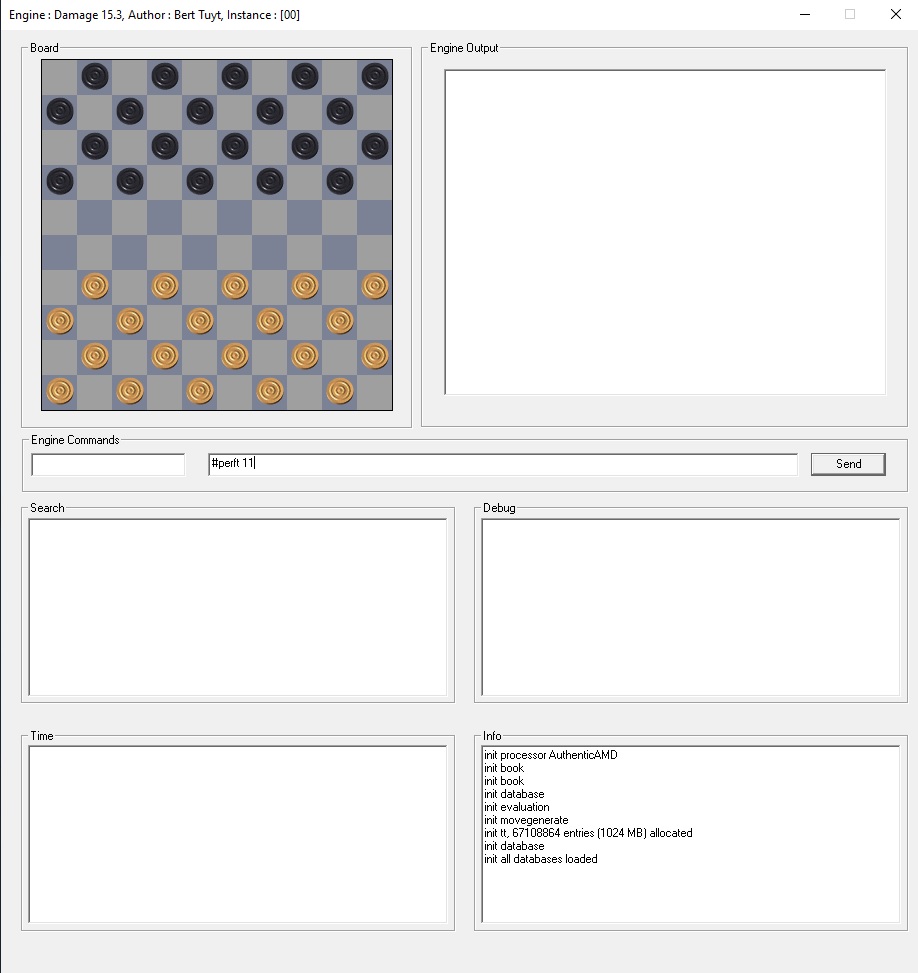This screenshot has height=973, width=918.
Task: Click the leftmost dark square in the fifth row
Action: (95, 217)
